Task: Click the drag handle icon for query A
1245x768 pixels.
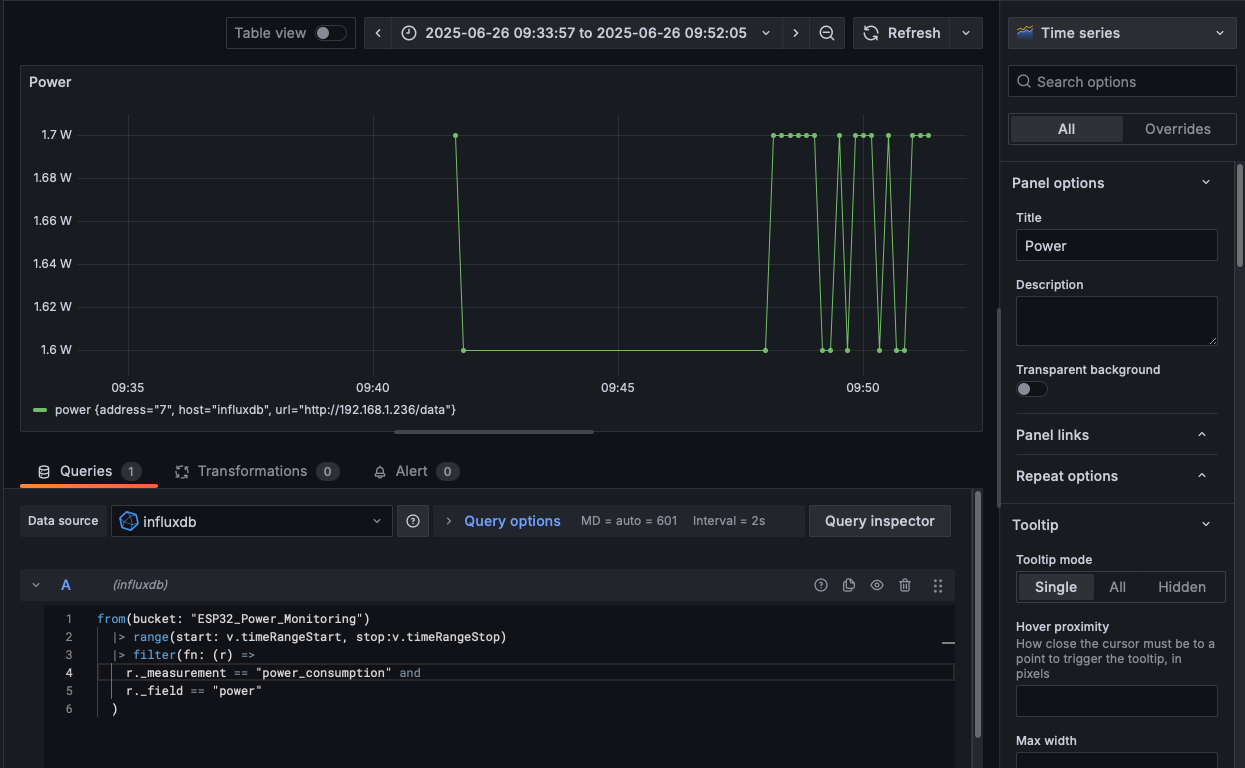Action: pos(938,585)
